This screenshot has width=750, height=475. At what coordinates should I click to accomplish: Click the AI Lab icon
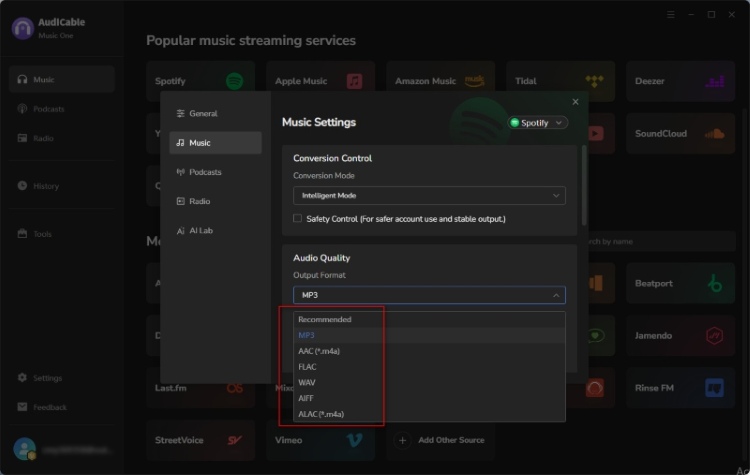[180, 231]
